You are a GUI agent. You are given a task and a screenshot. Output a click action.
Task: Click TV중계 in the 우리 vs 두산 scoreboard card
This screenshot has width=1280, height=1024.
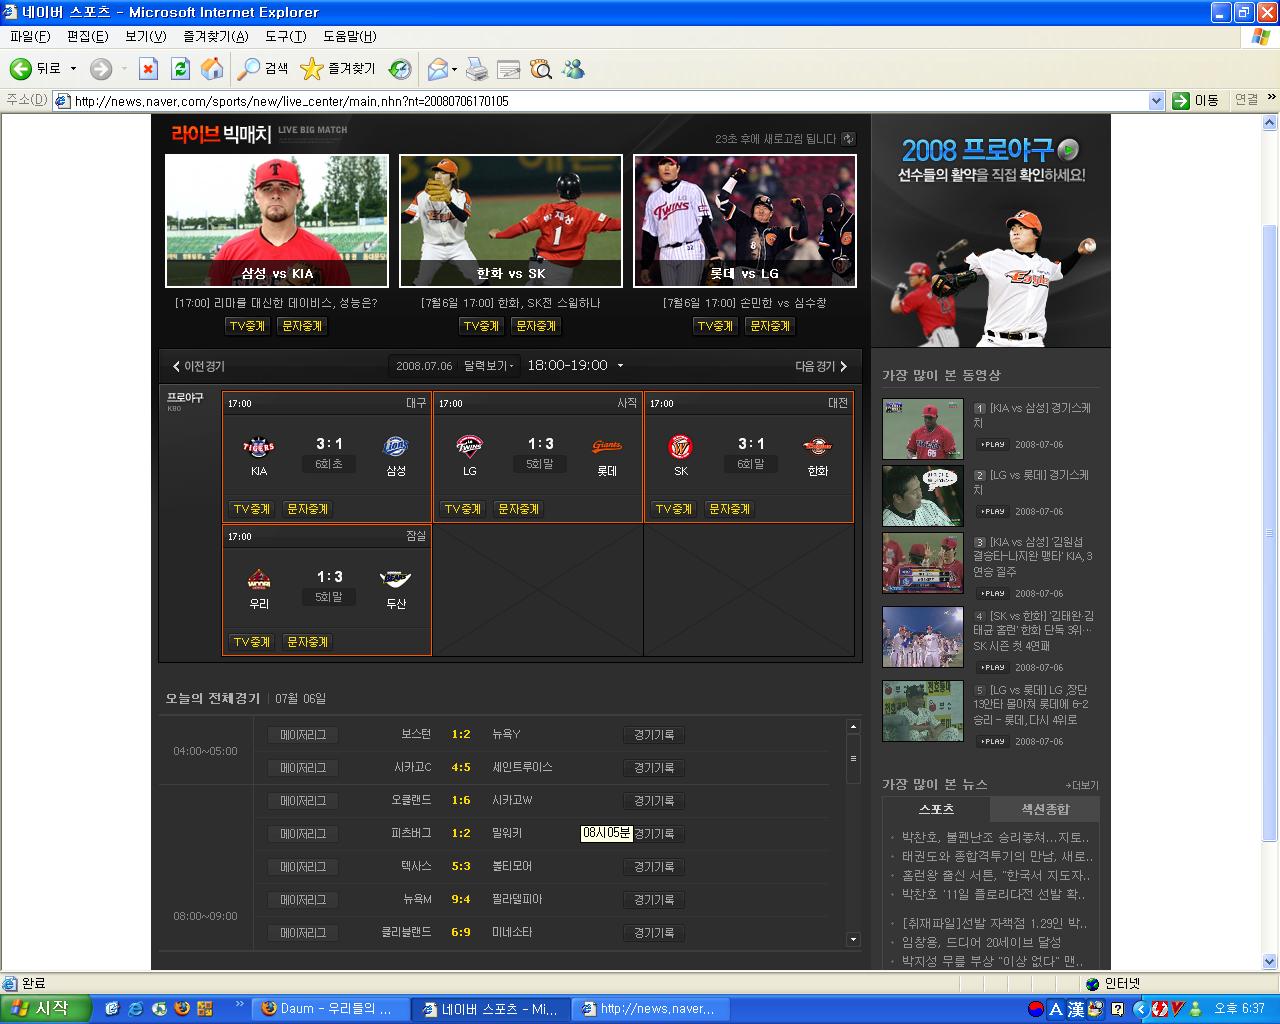tap(252, 642)
